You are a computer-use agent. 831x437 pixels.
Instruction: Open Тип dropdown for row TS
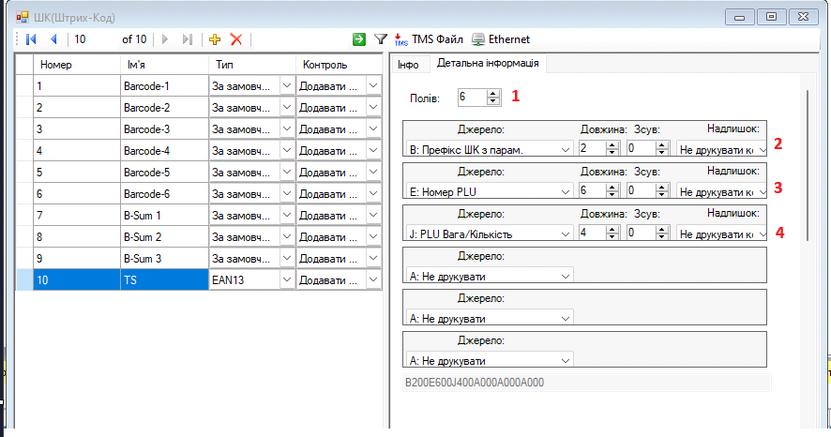286,281
